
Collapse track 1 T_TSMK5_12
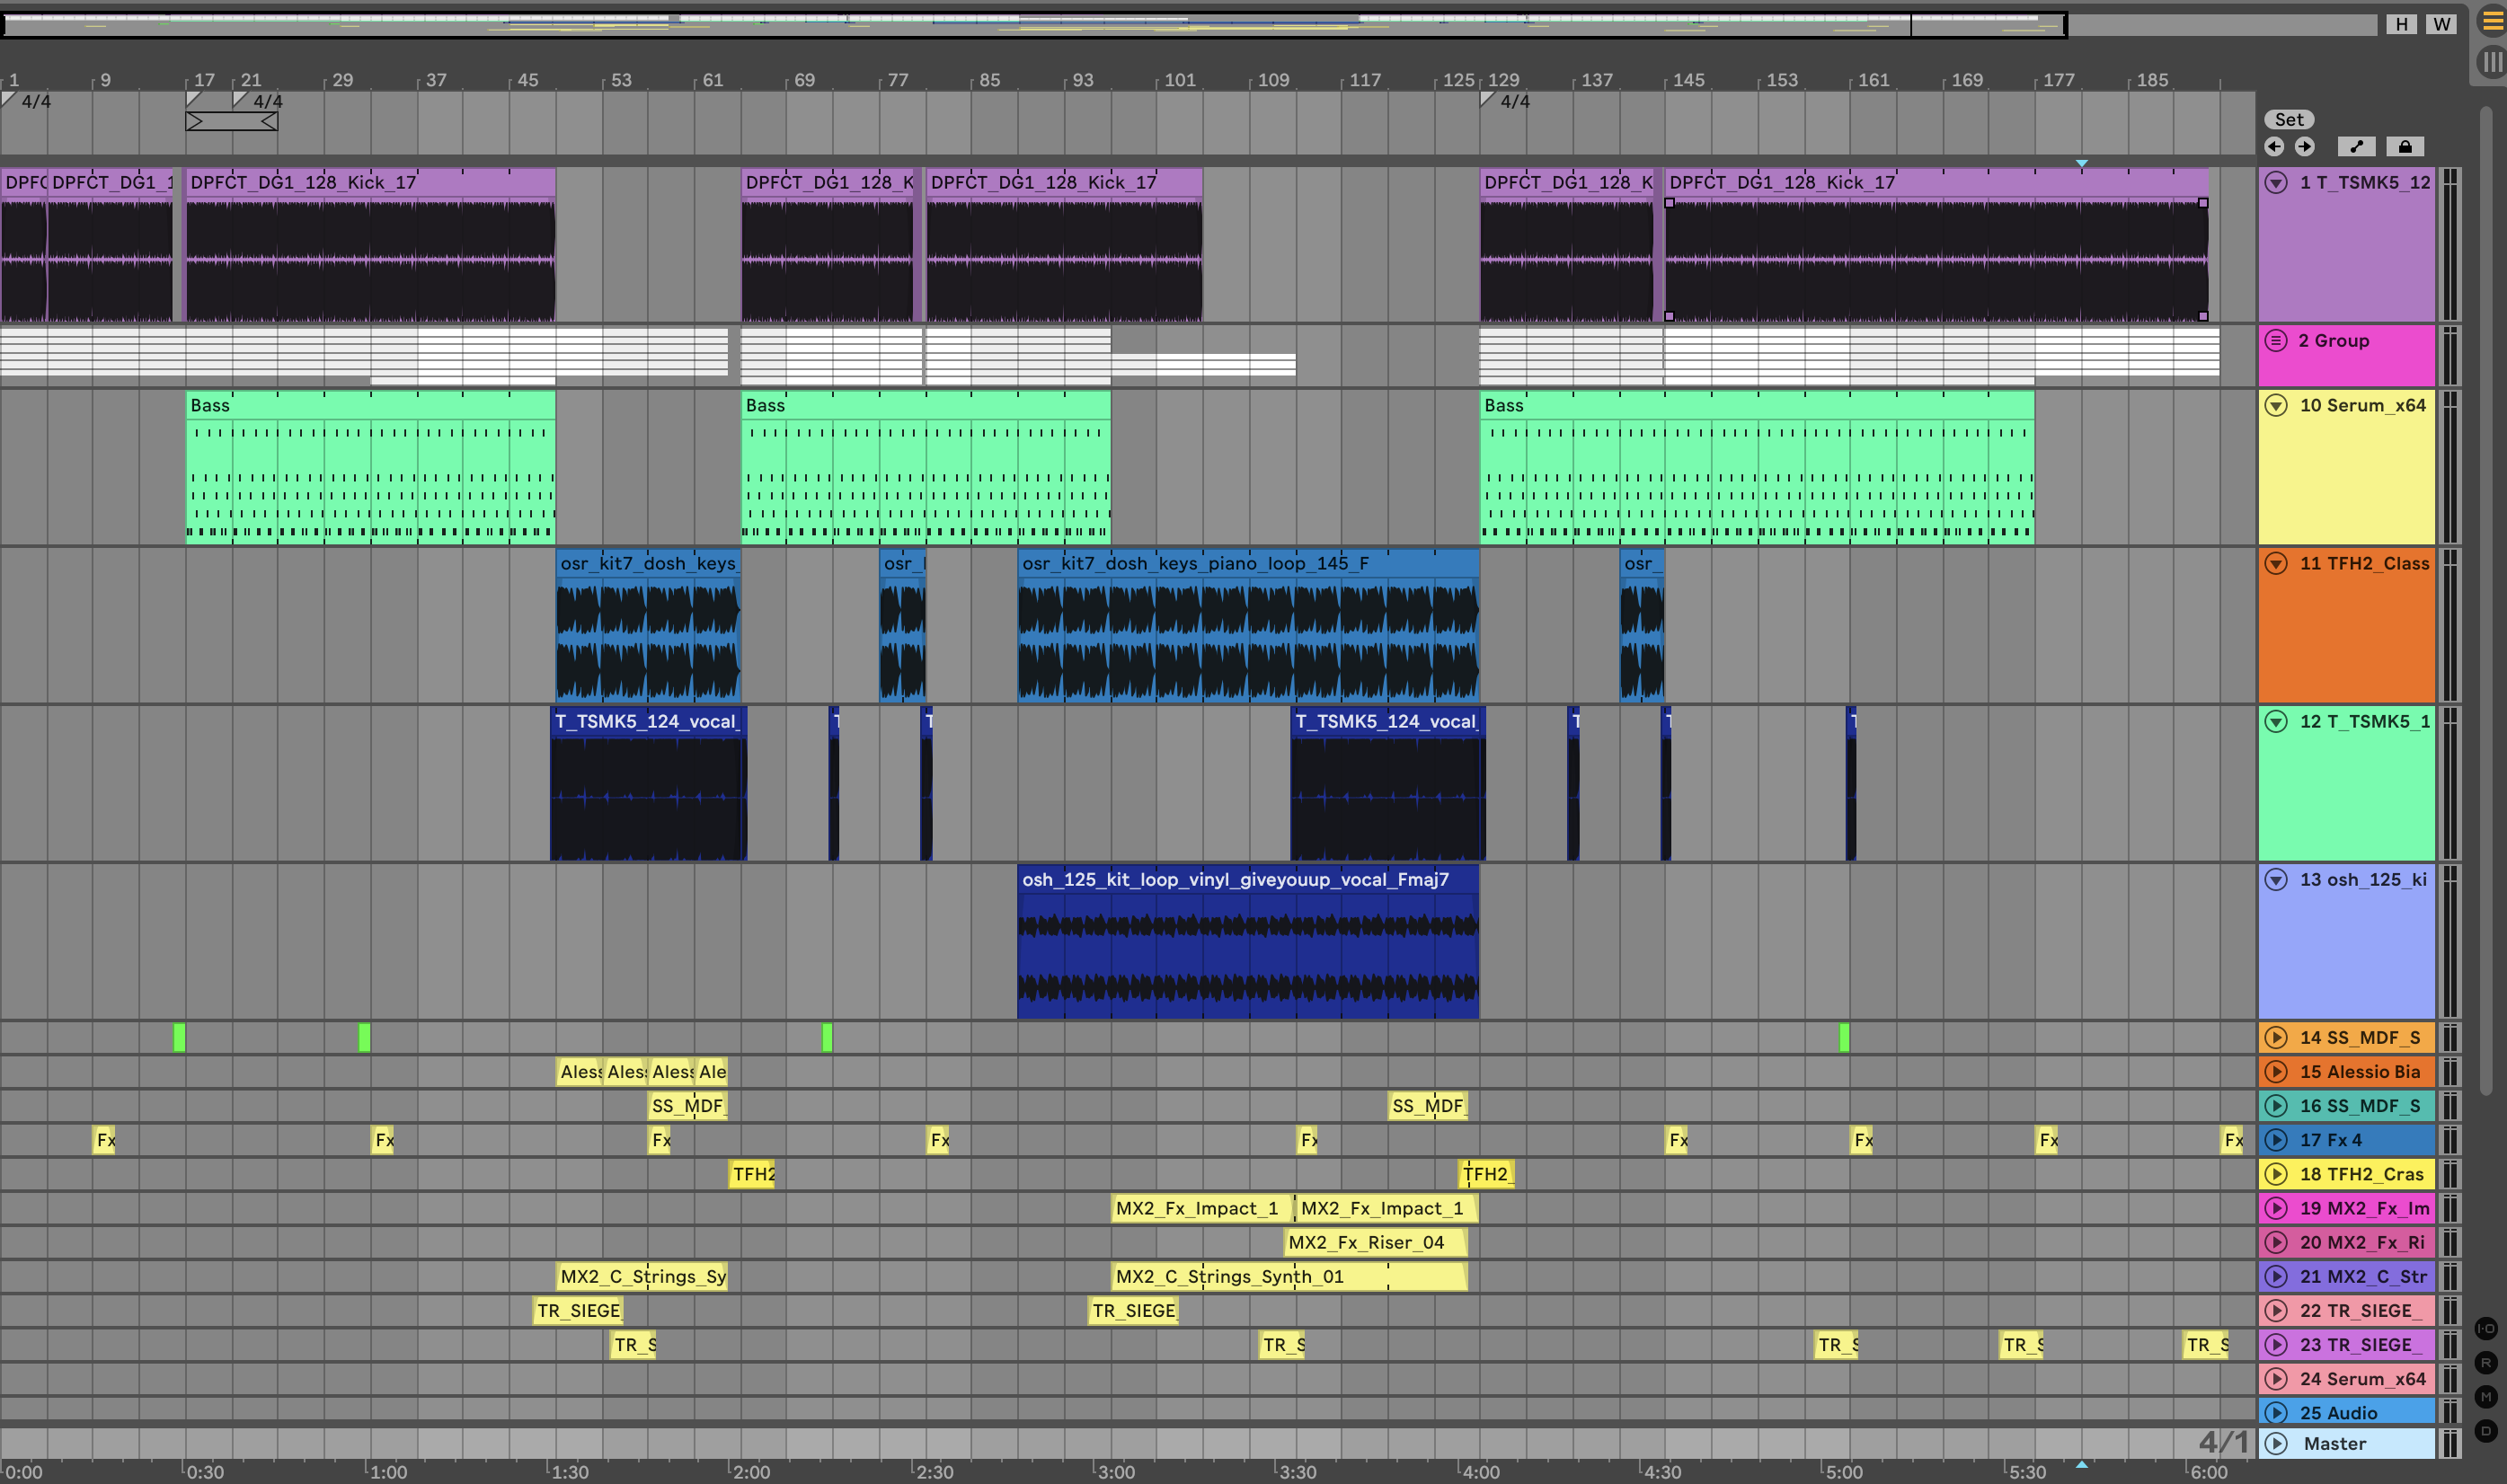(x=2277, y=182)
